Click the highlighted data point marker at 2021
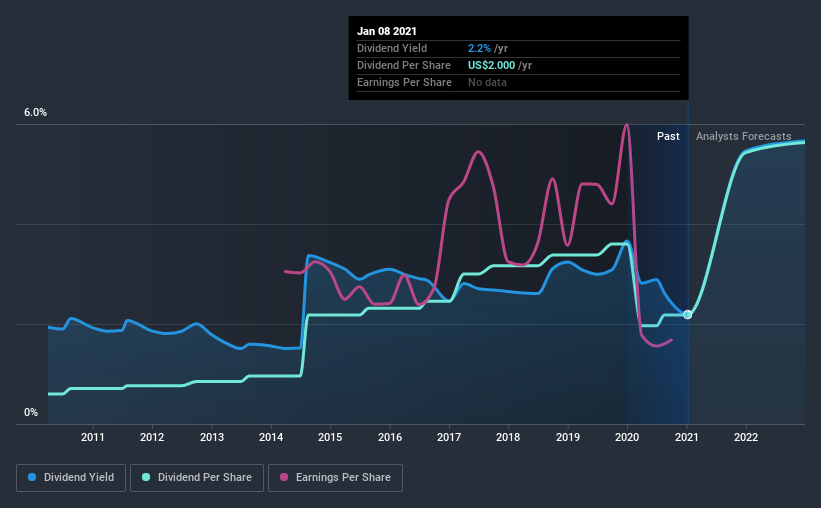Viewport: 821px width, 508px height. pos(687,315)
